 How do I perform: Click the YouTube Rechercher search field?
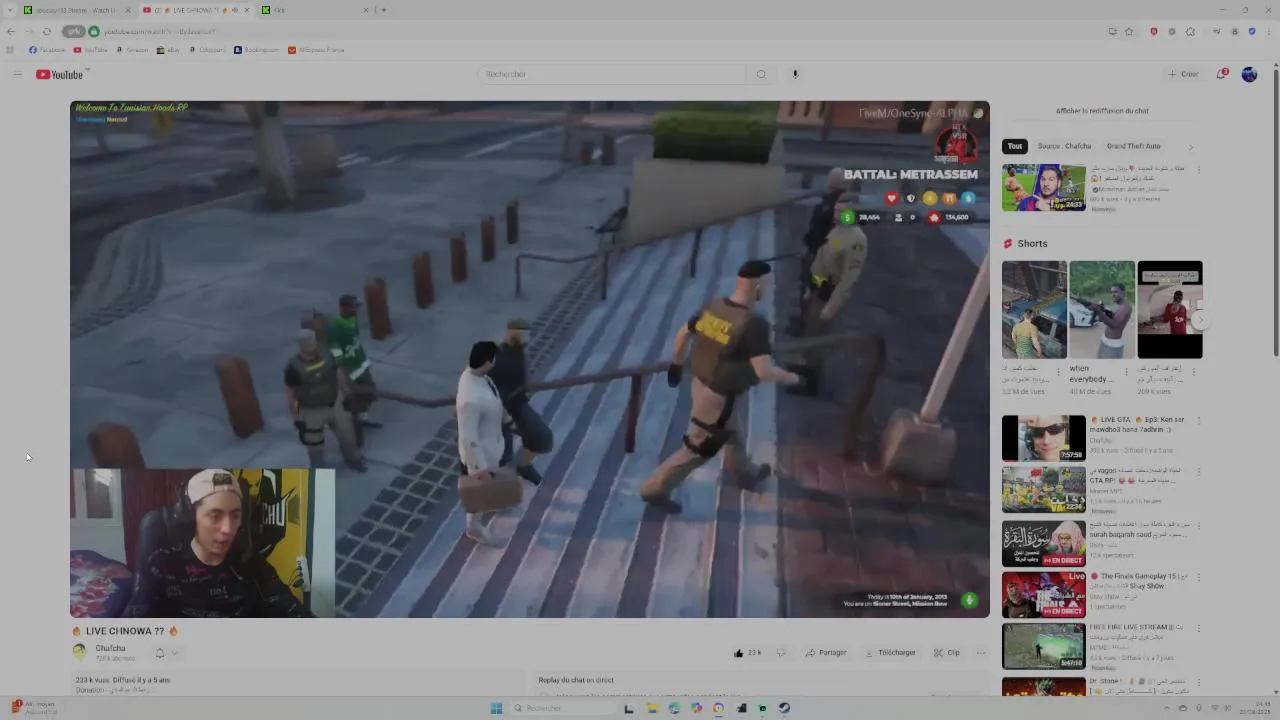pyautogui.click(x=612, y=74)
